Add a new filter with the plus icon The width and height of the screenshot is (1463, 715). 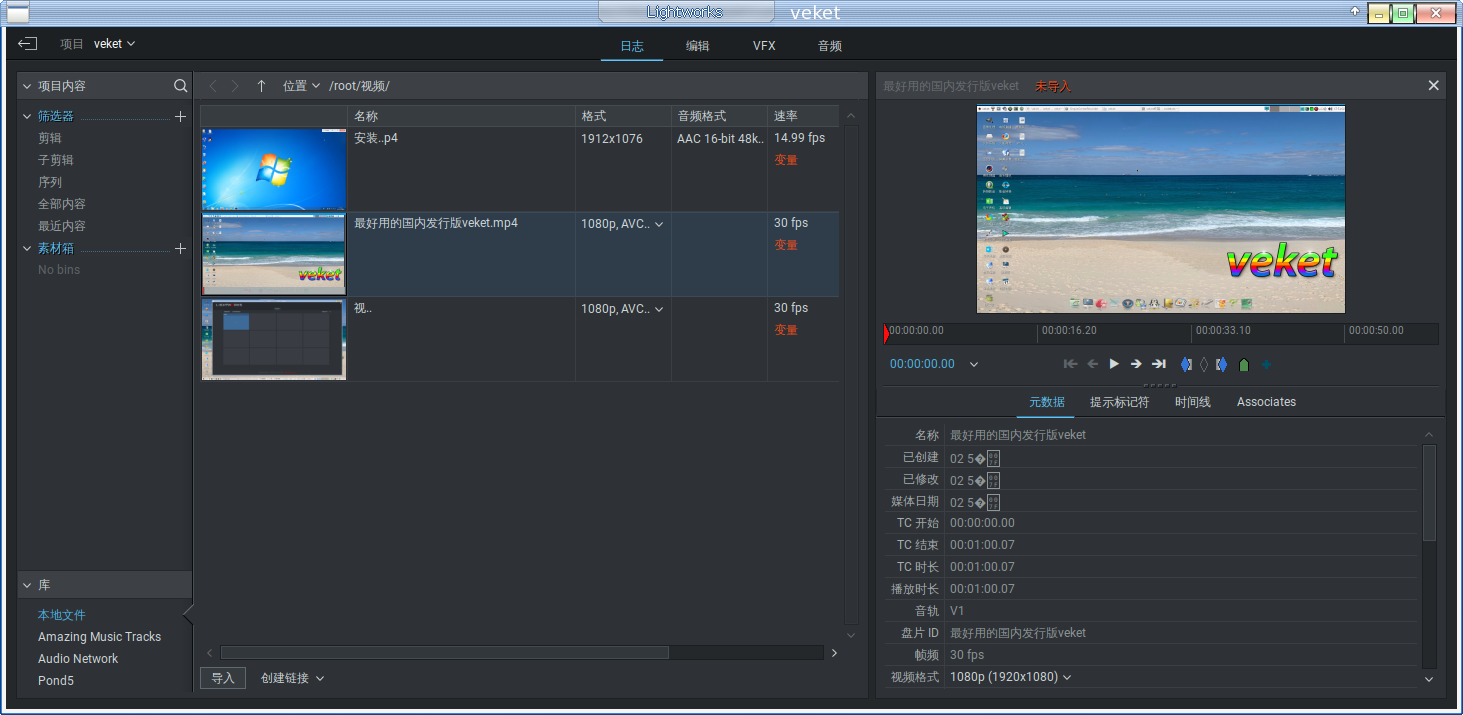click(x=180, y=116)
